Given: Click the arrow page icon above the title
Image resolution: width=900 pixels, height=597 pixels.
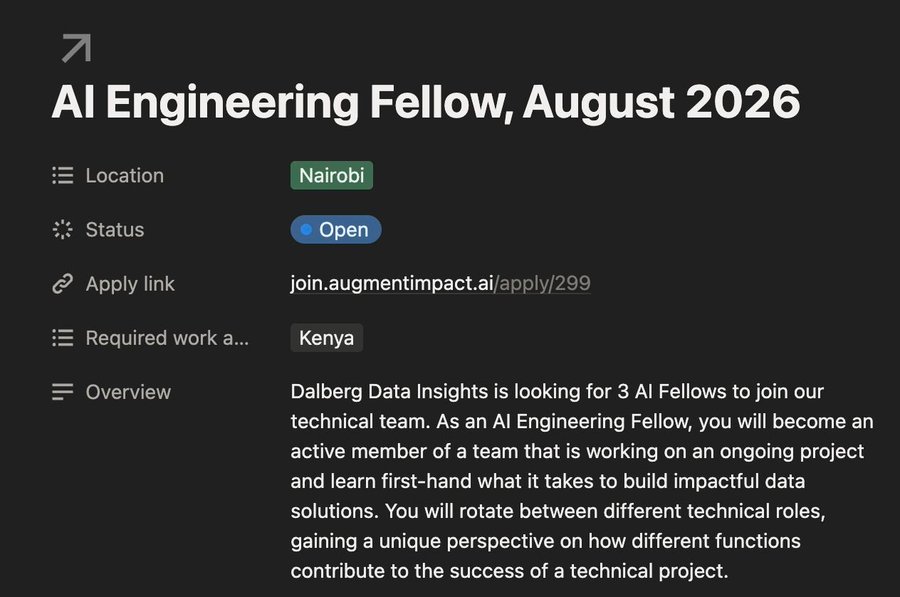Looking at the screenshot, I should coord(76,48).
